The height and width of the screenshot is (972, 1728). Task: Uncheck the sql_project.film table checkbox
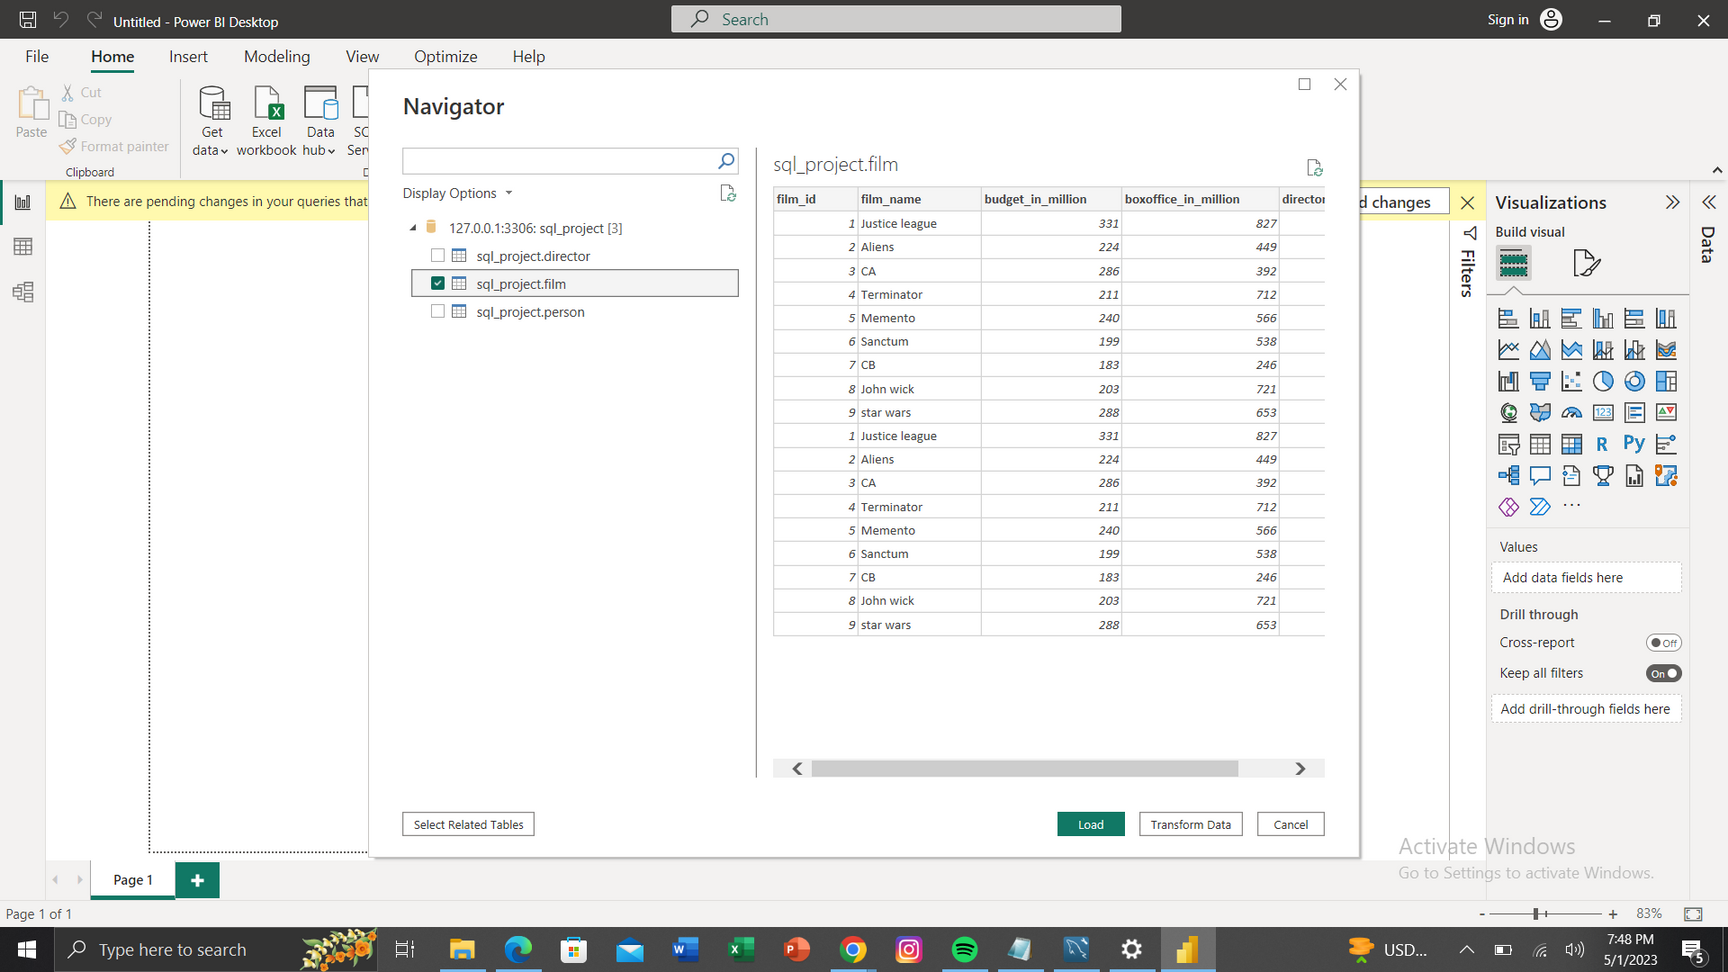[438, 284]
